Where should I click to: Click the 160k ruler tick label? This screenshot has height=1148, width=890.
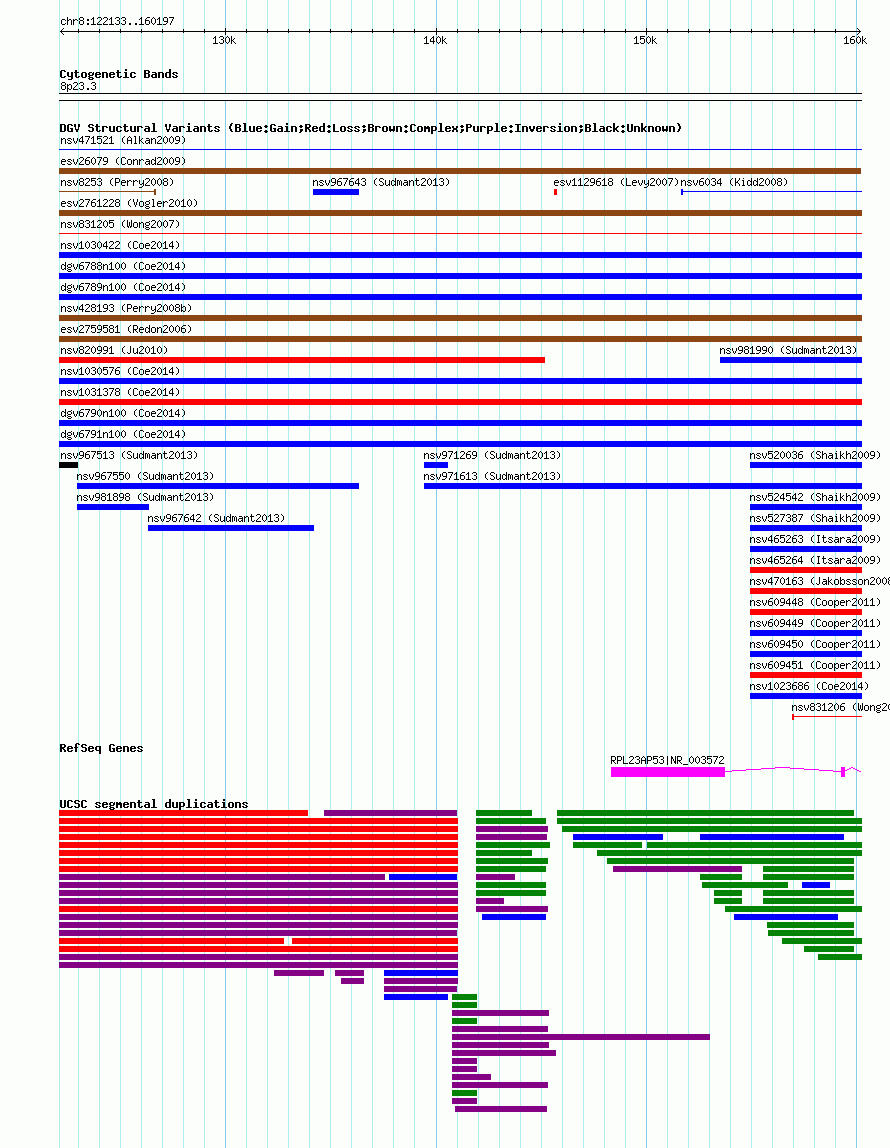[855, 41]
